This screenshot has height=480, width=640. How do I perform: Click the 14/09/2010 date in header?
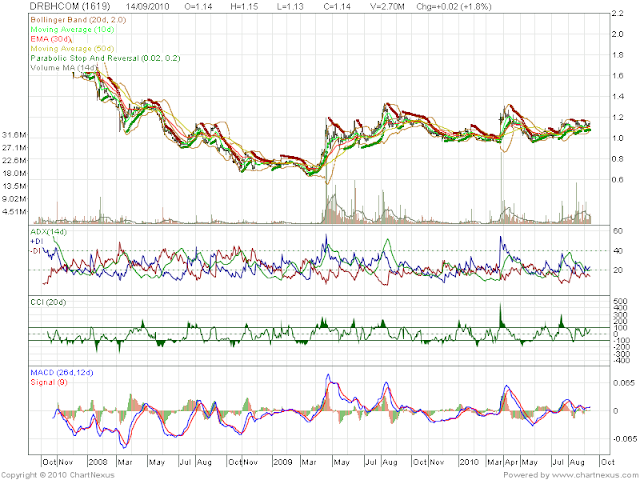point(147,7)
